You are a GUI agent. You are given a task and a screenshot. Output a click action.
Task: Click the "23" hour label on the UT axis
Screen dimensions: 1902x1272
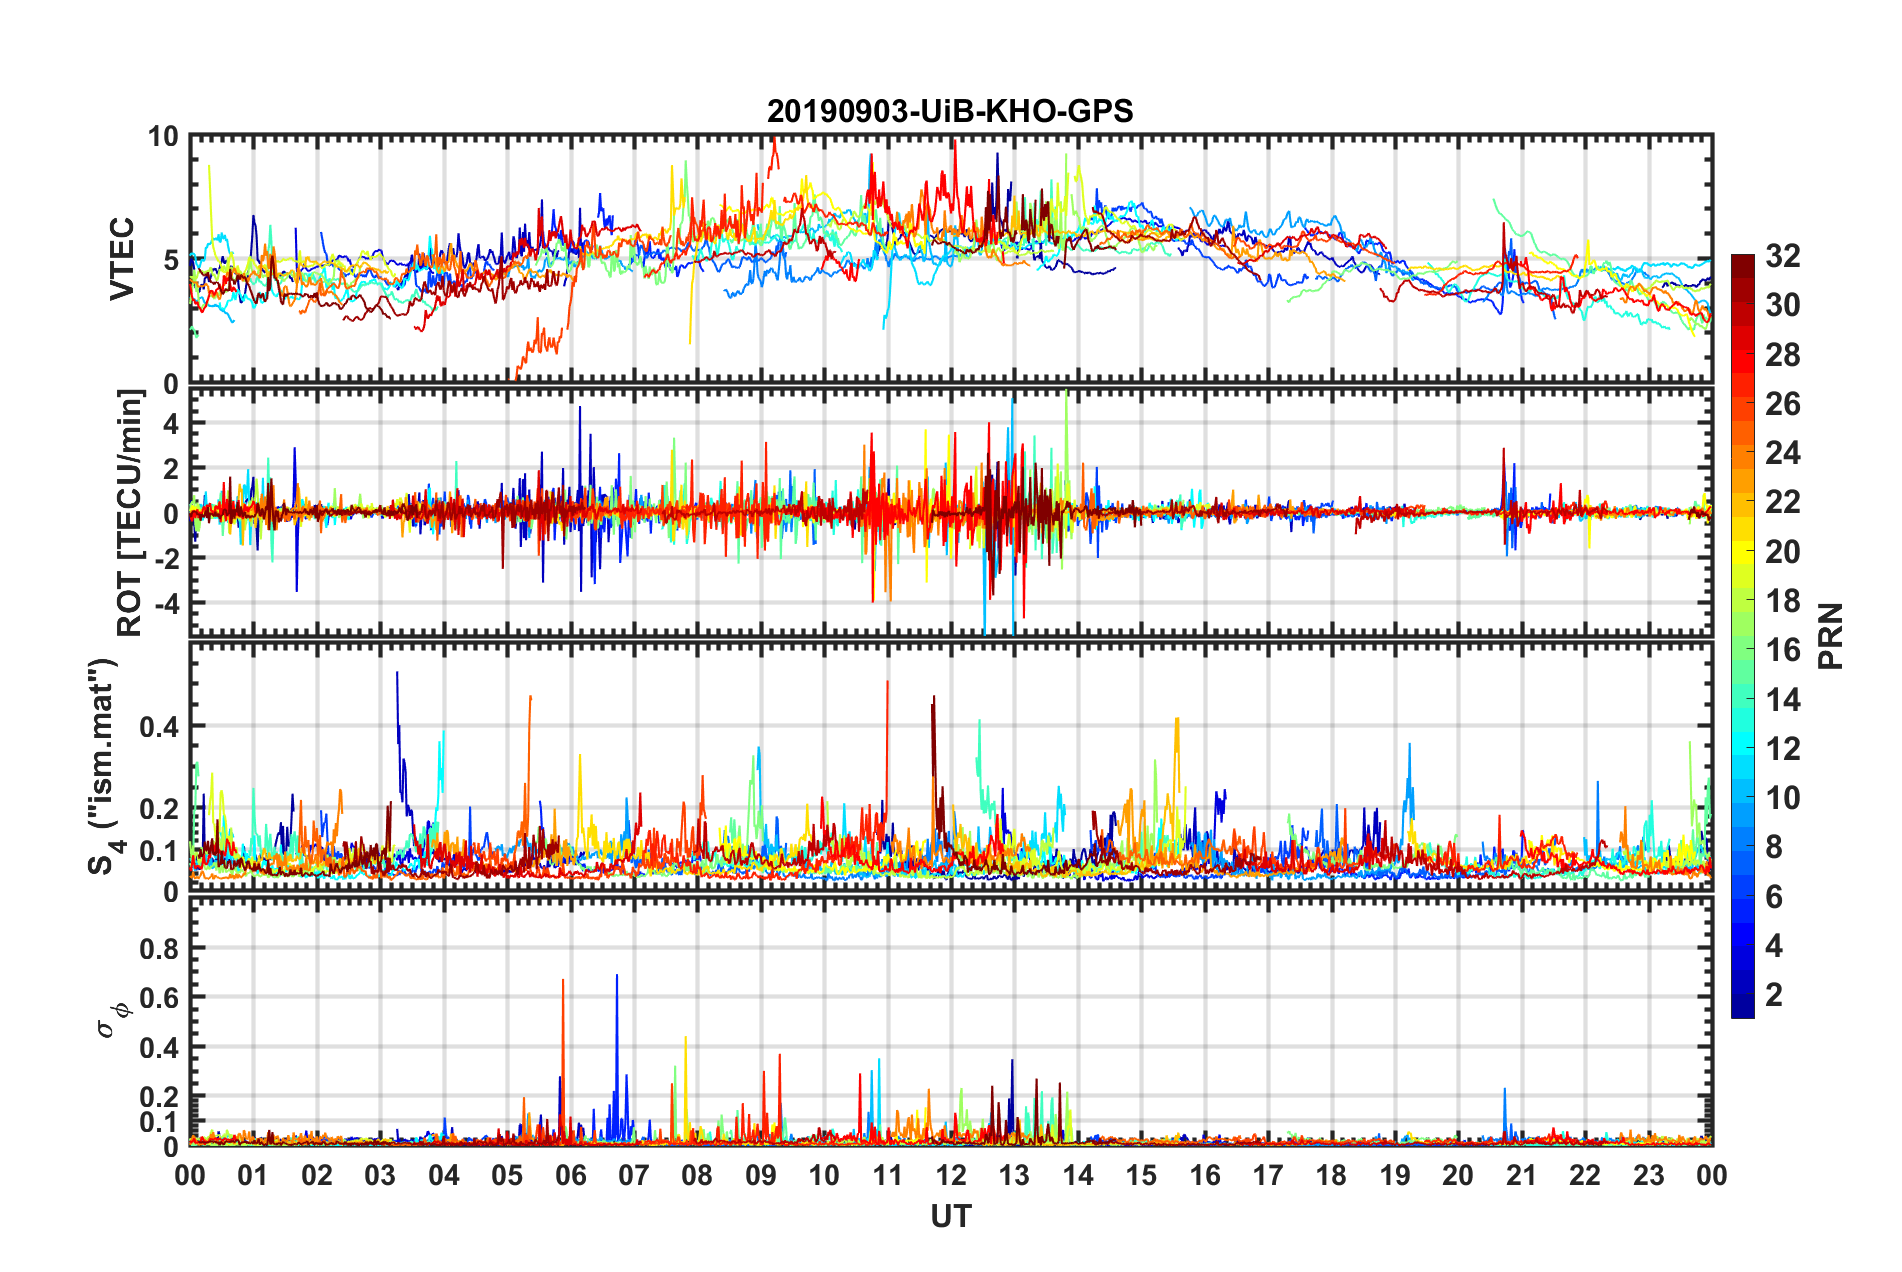(x=1649, y=1175)
